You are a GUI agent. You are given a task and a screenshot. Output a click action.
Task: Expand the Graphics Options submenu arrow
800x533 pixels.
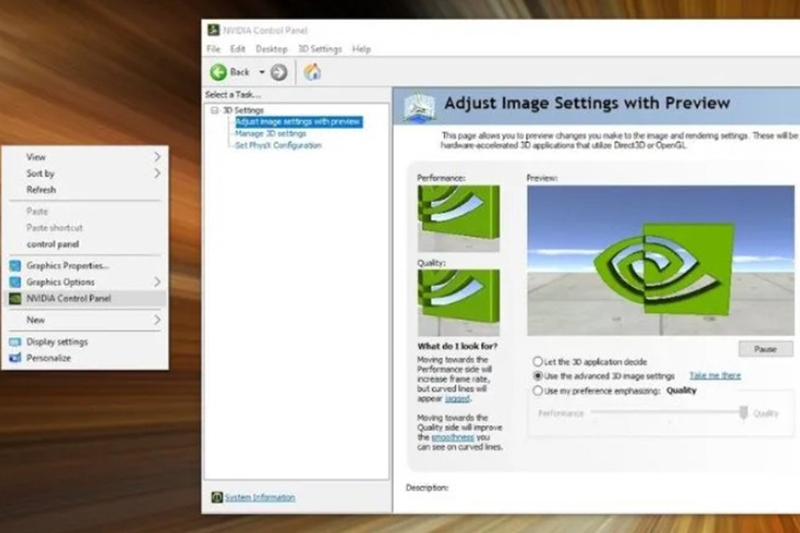(x=157, y=282)
